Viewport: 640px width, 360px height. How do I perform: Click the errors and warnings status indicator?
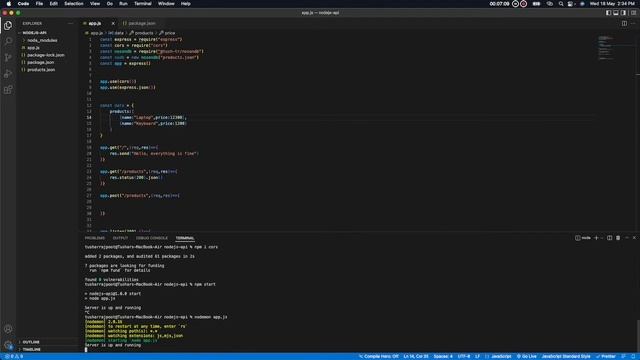[14, 356]
